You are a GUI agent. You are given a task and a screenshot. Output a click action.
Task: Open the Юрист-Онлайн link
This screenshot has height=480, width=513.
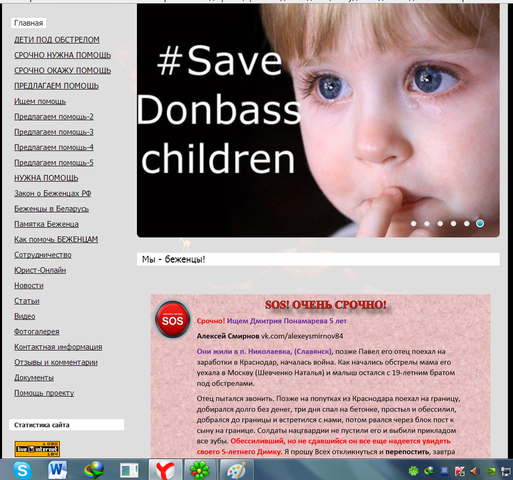[x=40, y=270]
